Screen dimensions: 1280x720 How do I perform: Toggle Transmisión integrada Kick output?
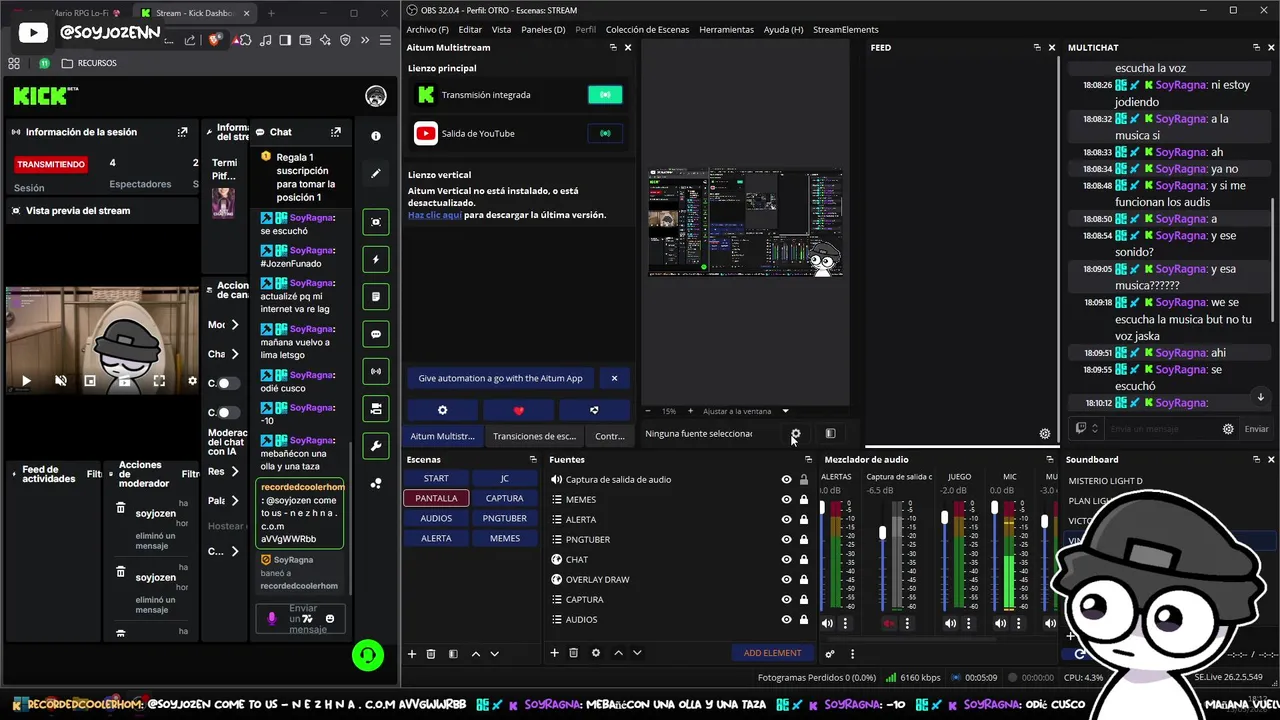(x=605, y=95)
